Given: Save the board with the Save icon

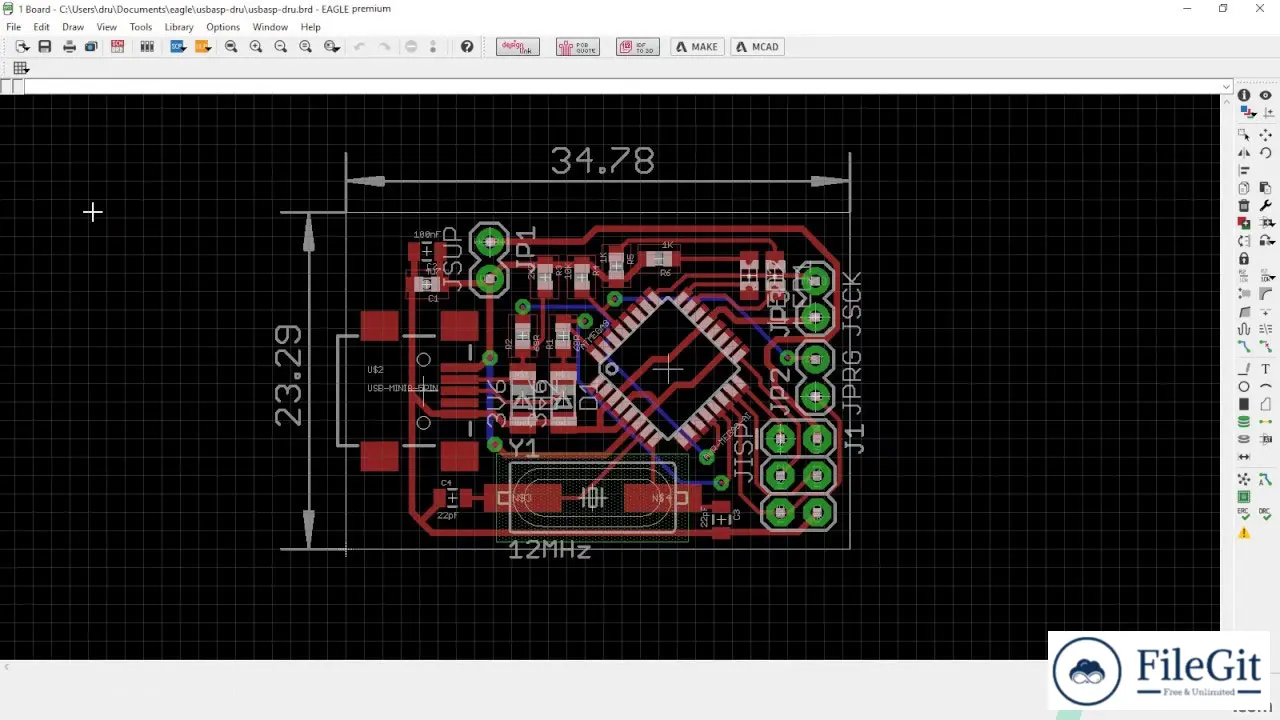Looking at the screenshot, I should (44, 47).
